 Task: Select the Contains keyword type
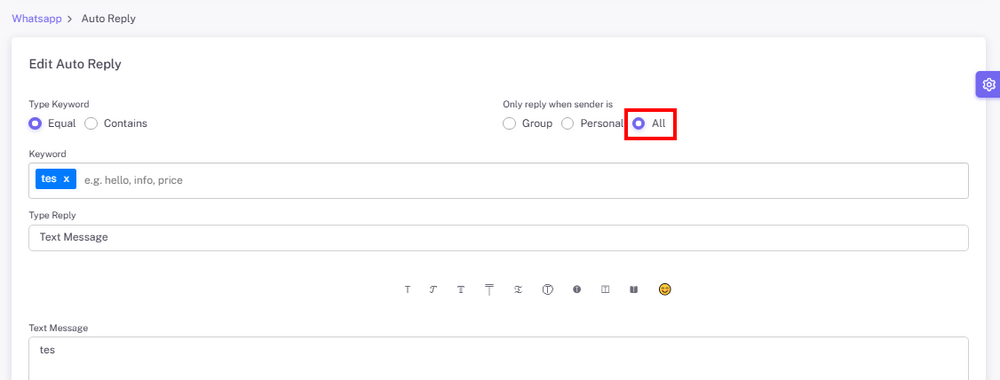coord(116,124)
